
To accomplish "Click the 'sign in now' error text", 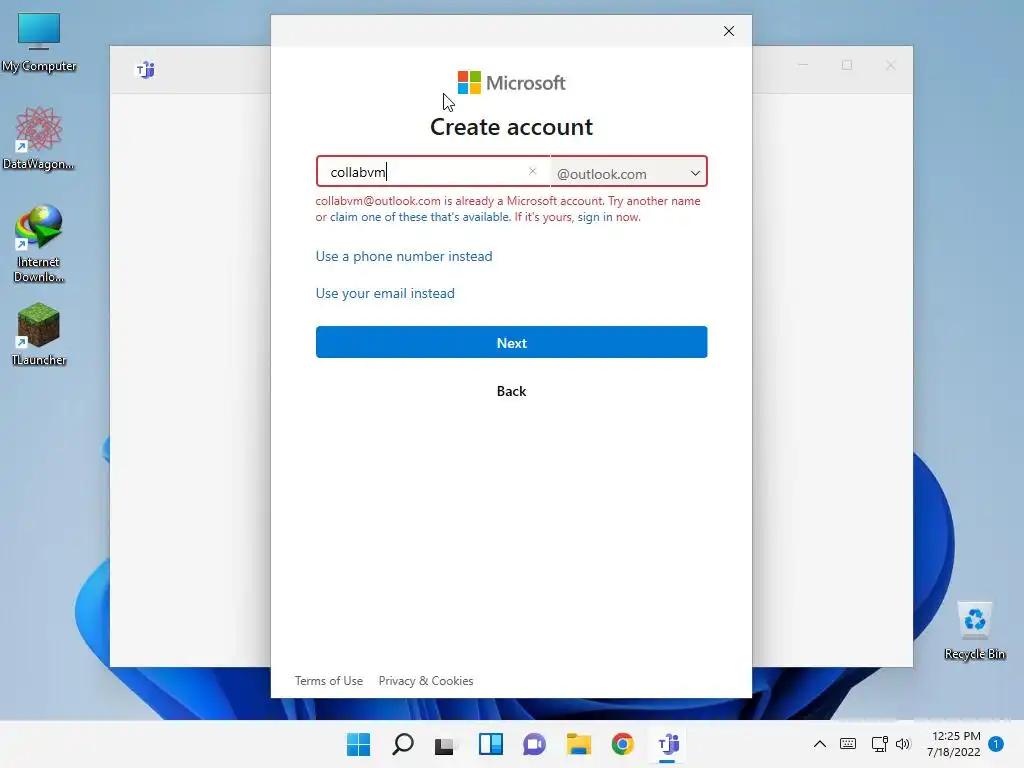I will 609,217.
